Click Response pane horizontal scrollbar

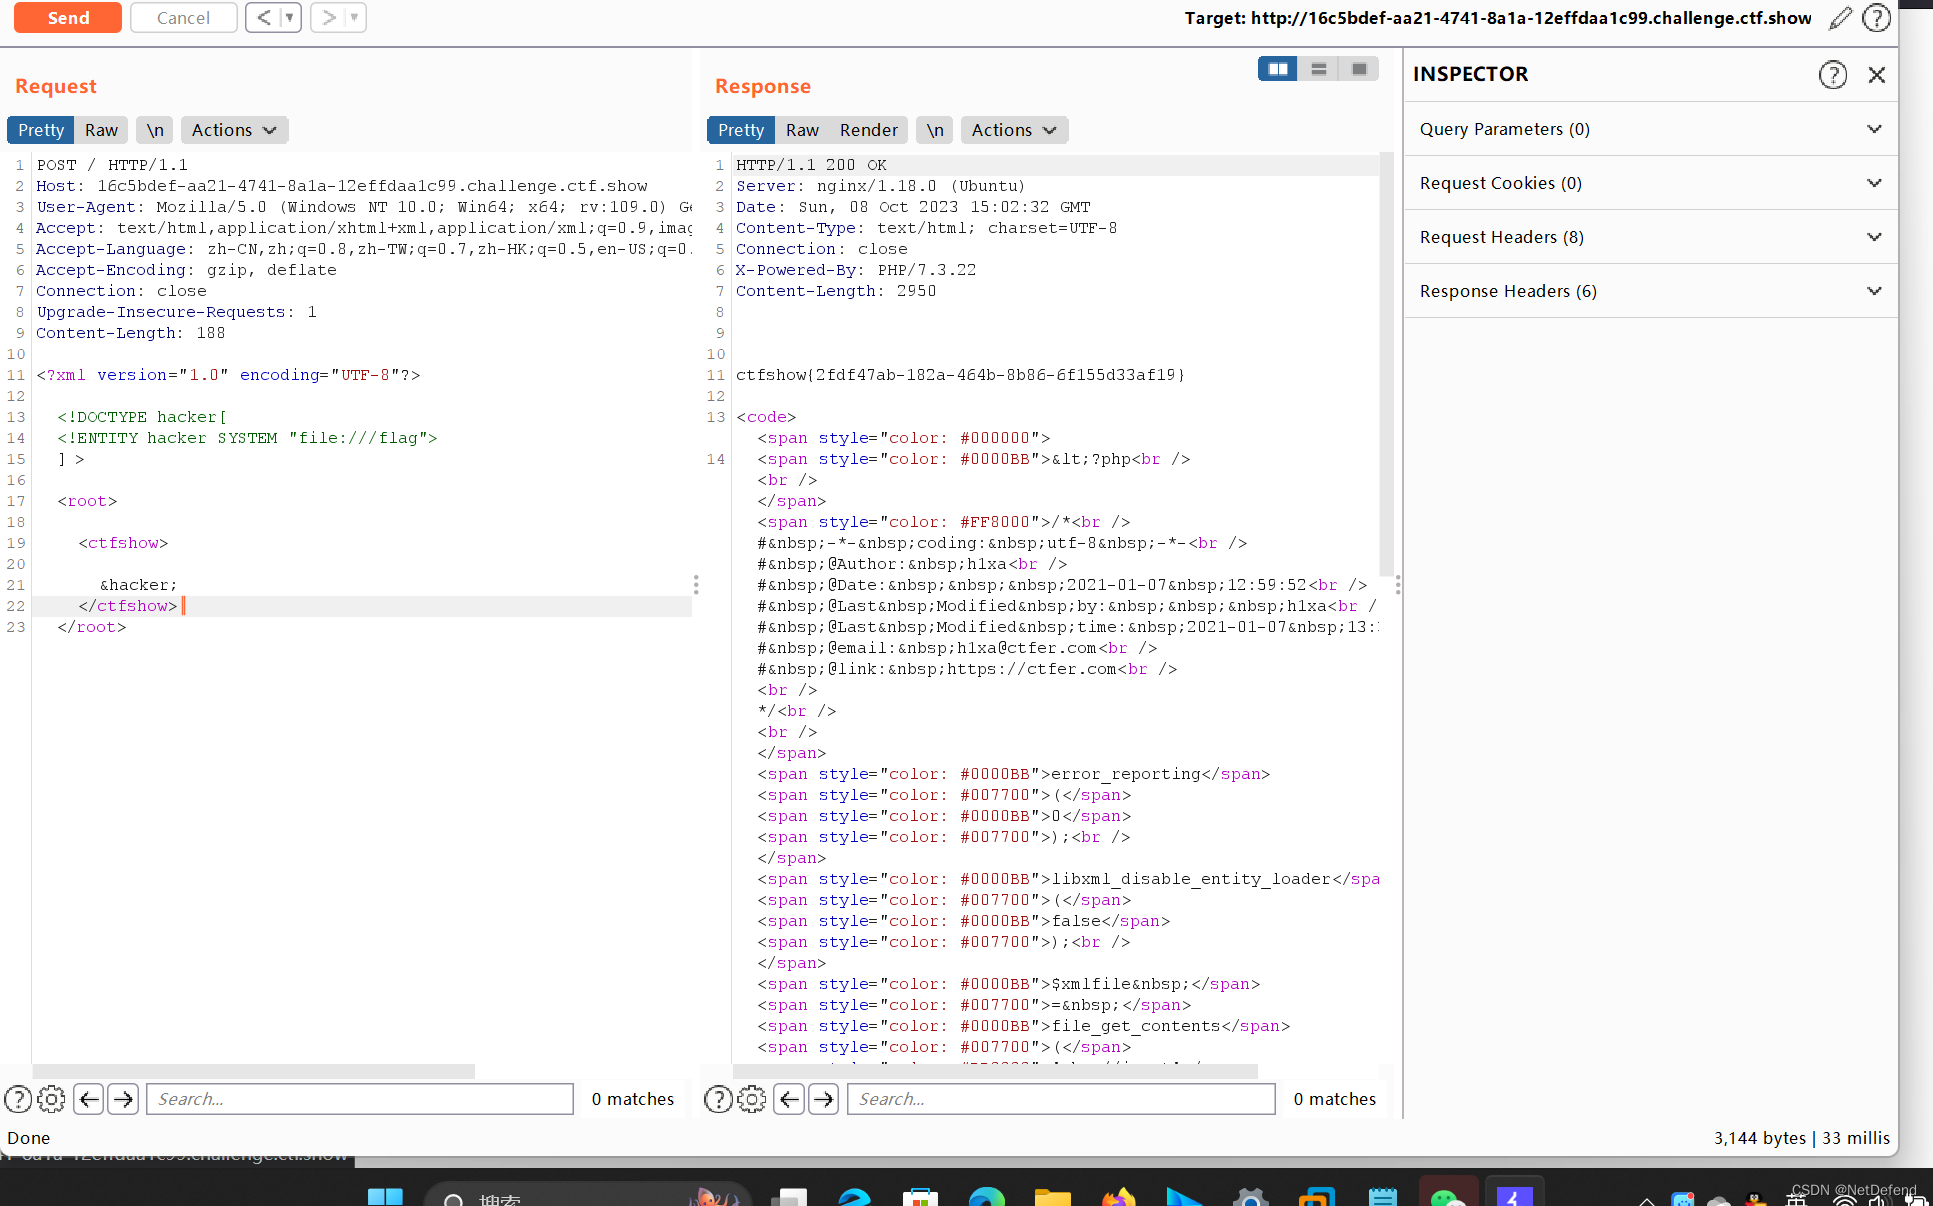[x=995, y=1071]
